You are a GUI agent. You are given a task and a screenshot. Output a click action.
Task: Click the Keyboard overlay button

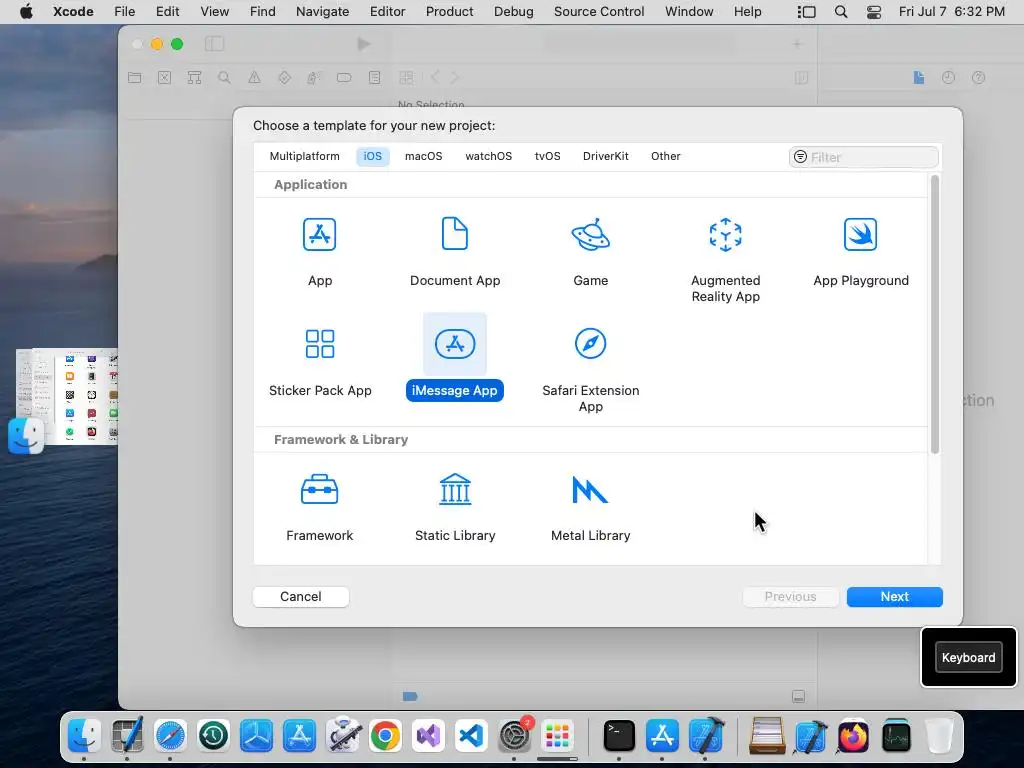pos(968,658)
